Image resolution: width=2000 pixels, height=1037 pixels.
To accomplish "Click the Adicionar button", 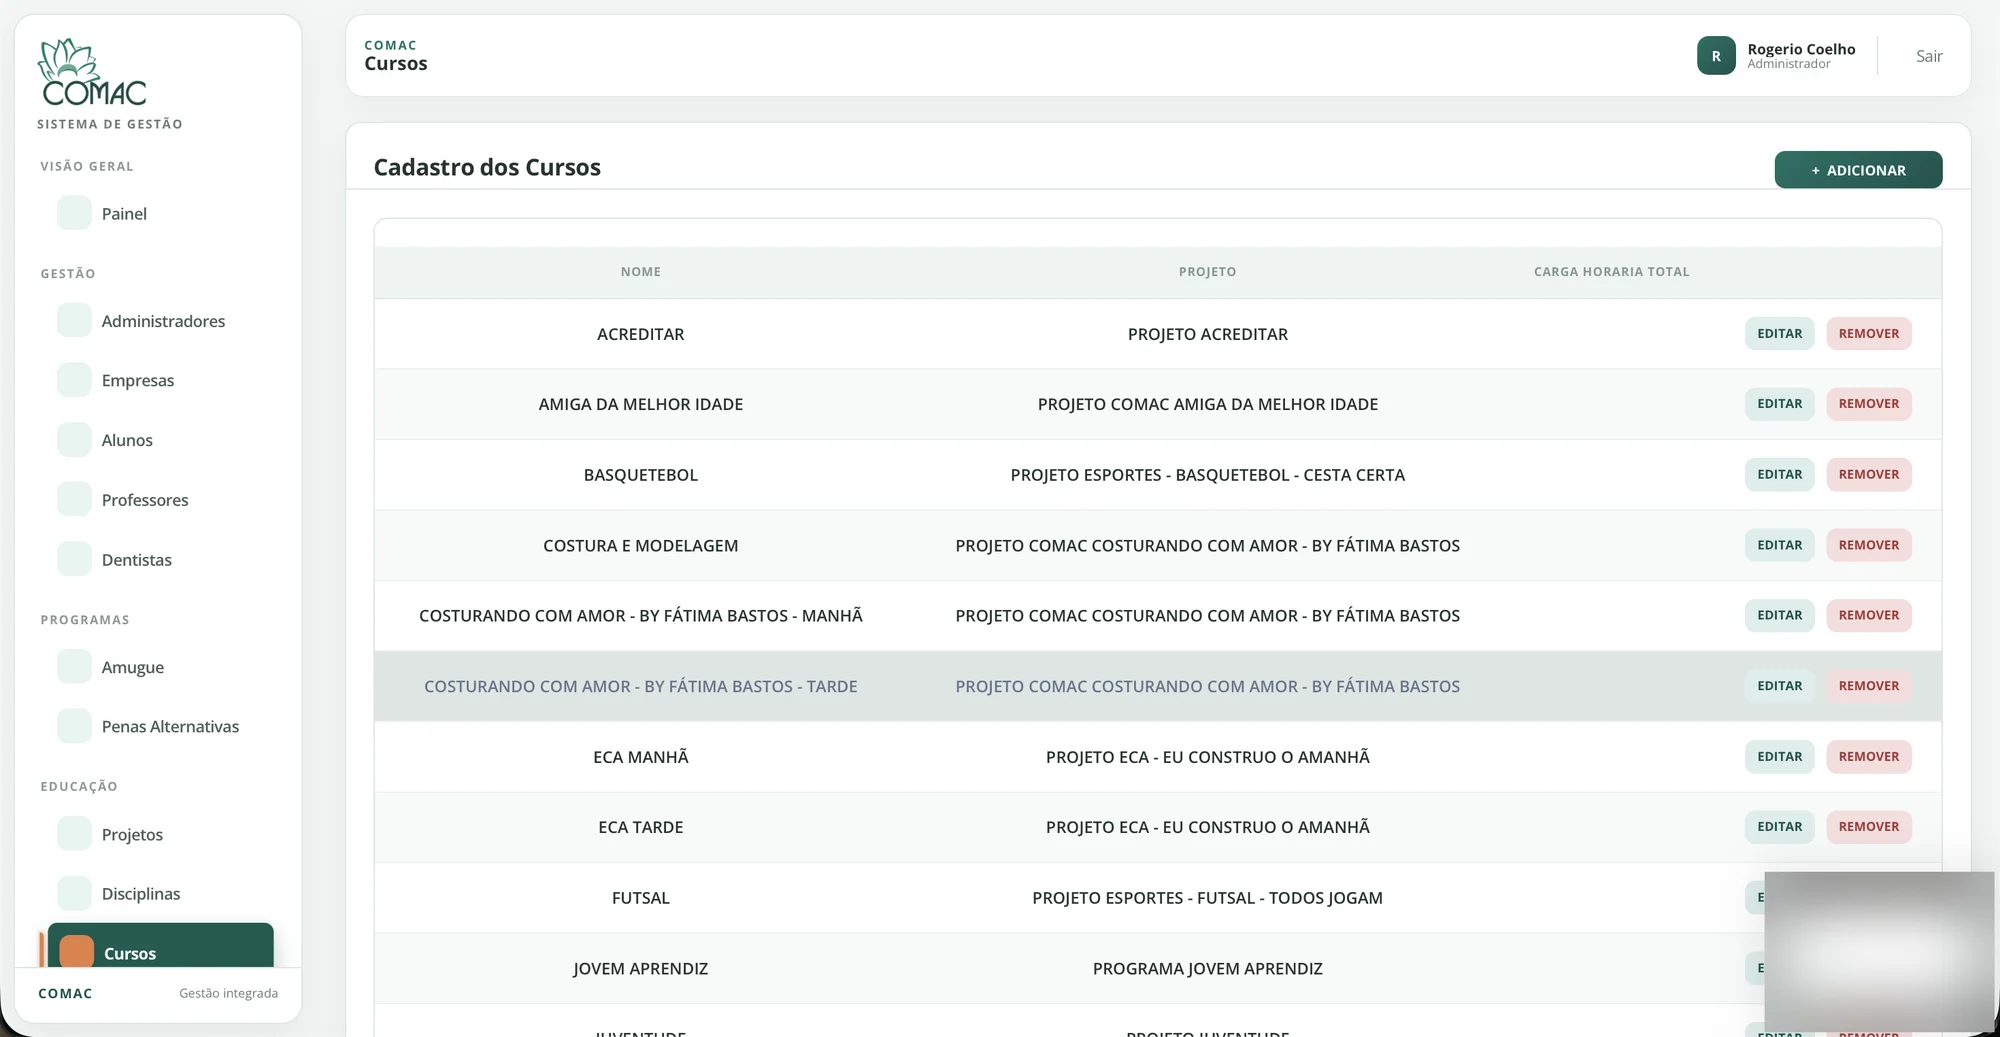I will [1858, 170].
